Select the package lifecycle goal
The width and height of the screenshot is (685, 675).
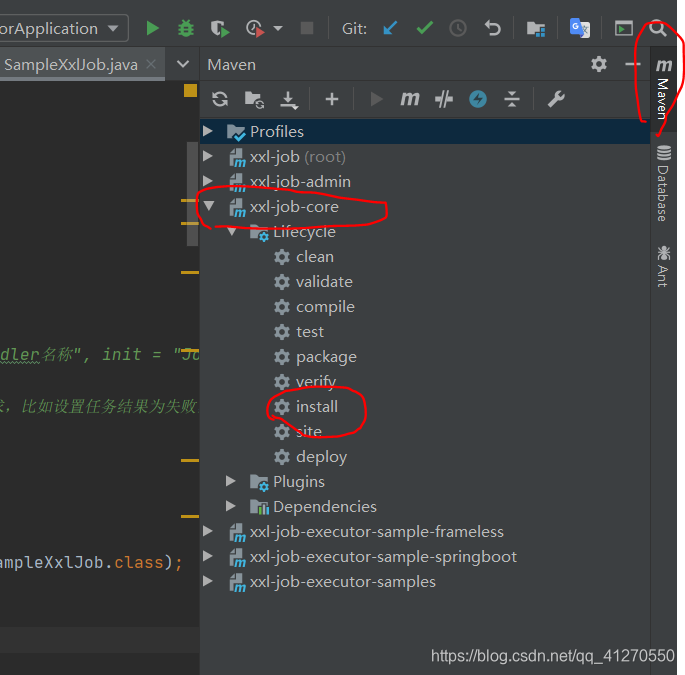[x=326, y=357]
